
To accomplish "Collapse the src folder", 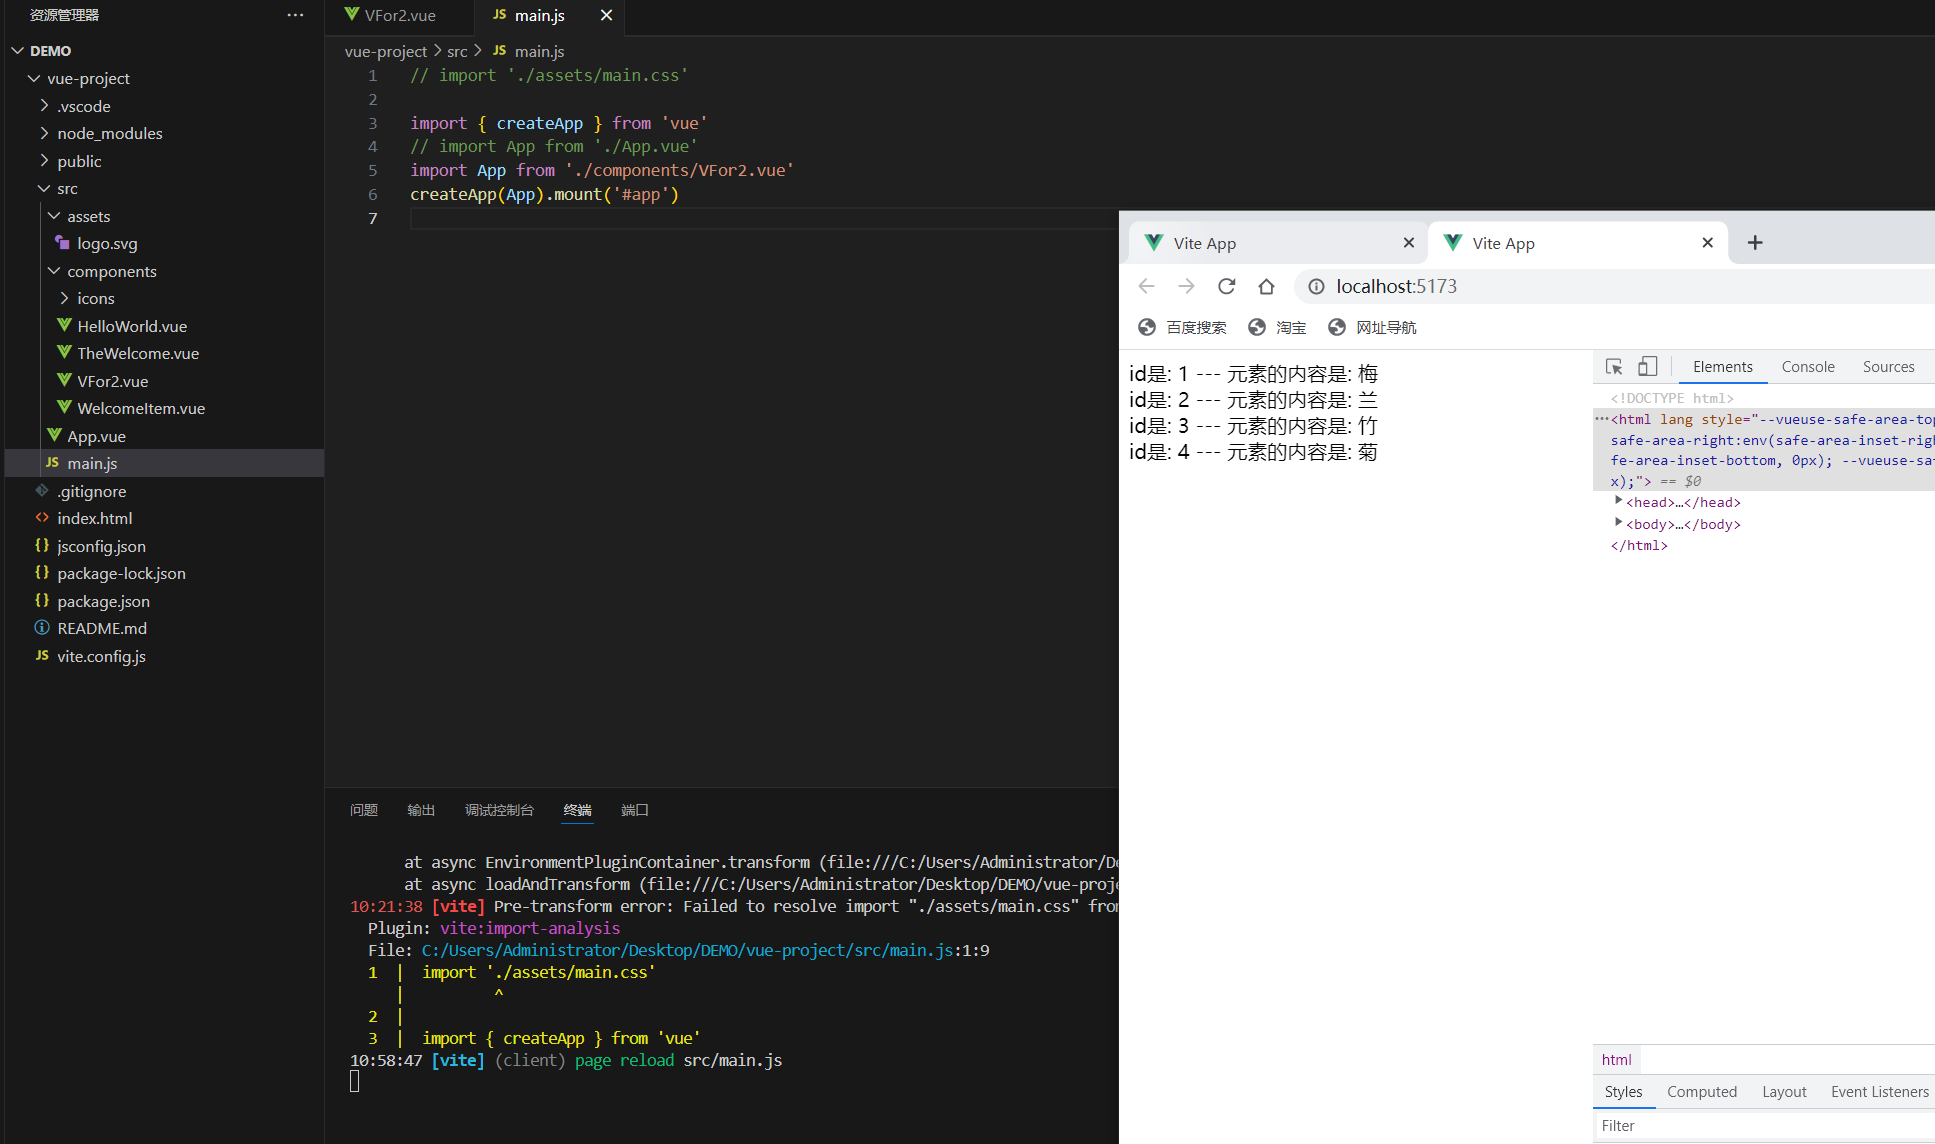I will (44, 188).
